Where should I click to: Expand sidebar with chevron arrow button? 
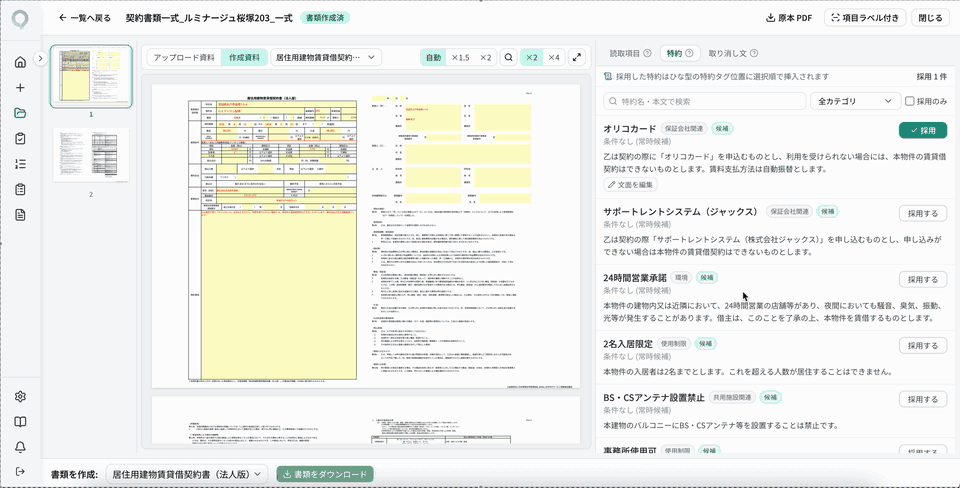point(40,58)
